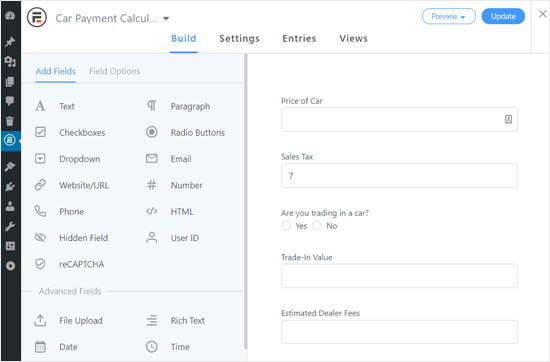Click the Update button

(x=503, y=16)
